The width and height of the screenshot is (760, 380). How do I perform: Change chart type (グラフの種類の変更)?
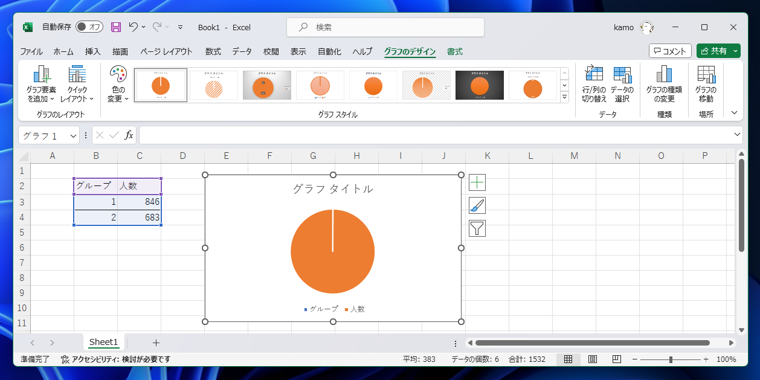click(x=664, y=84)
